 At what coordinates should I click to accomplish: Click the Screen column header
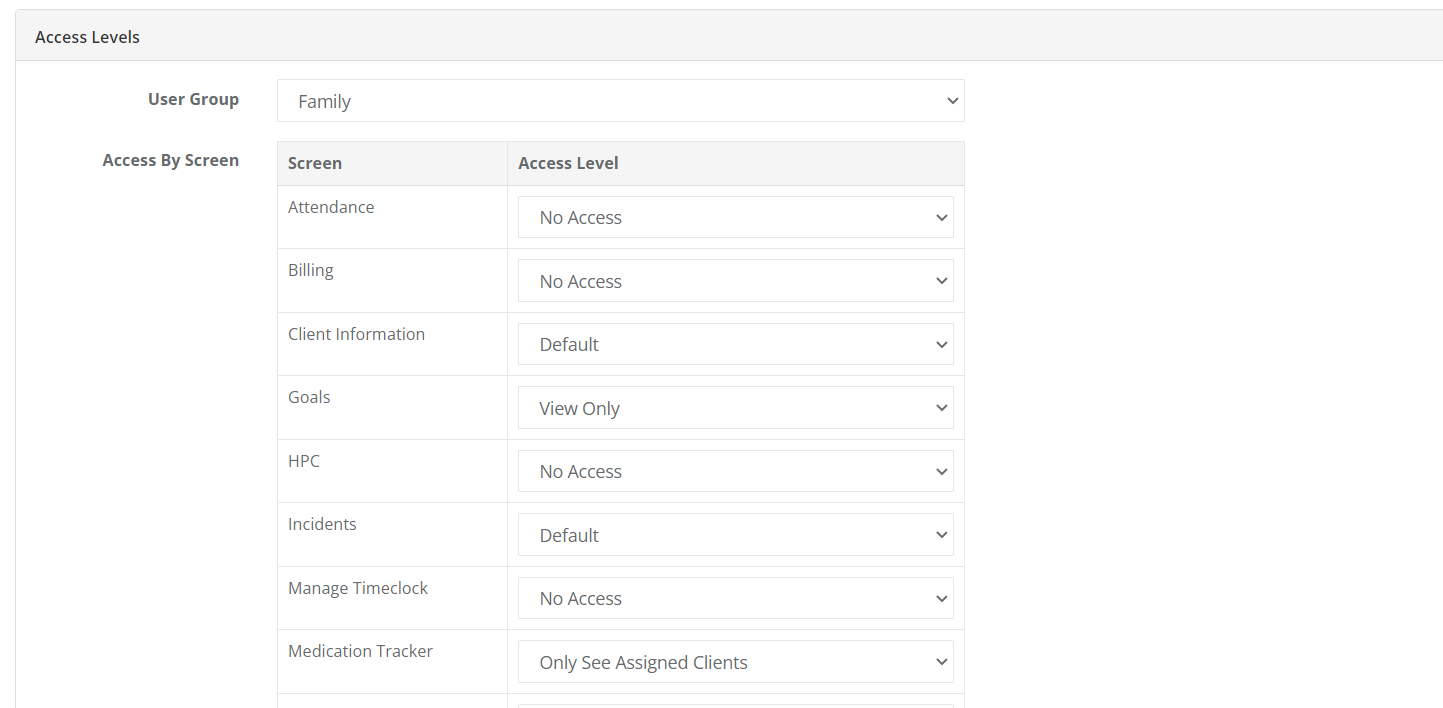coord(315,163)
